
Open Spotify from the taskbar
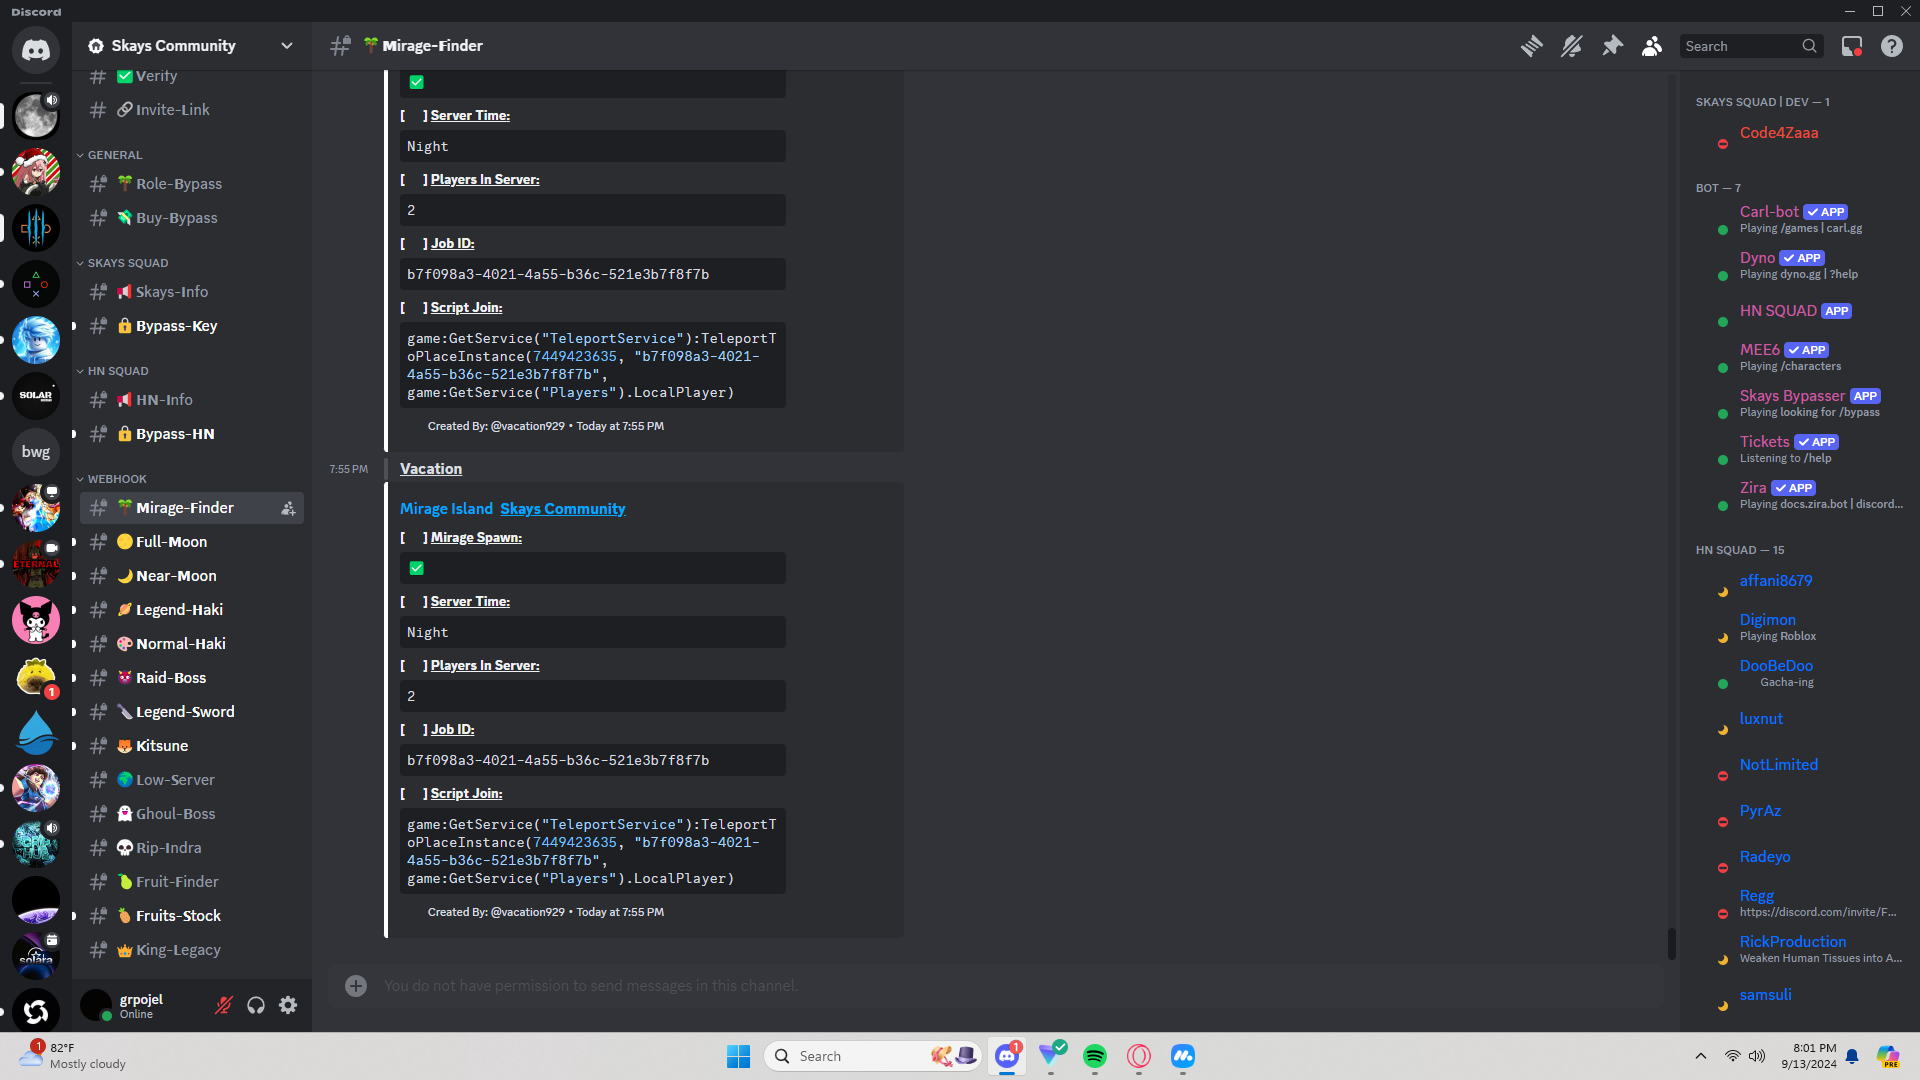pos(1095,1056)
